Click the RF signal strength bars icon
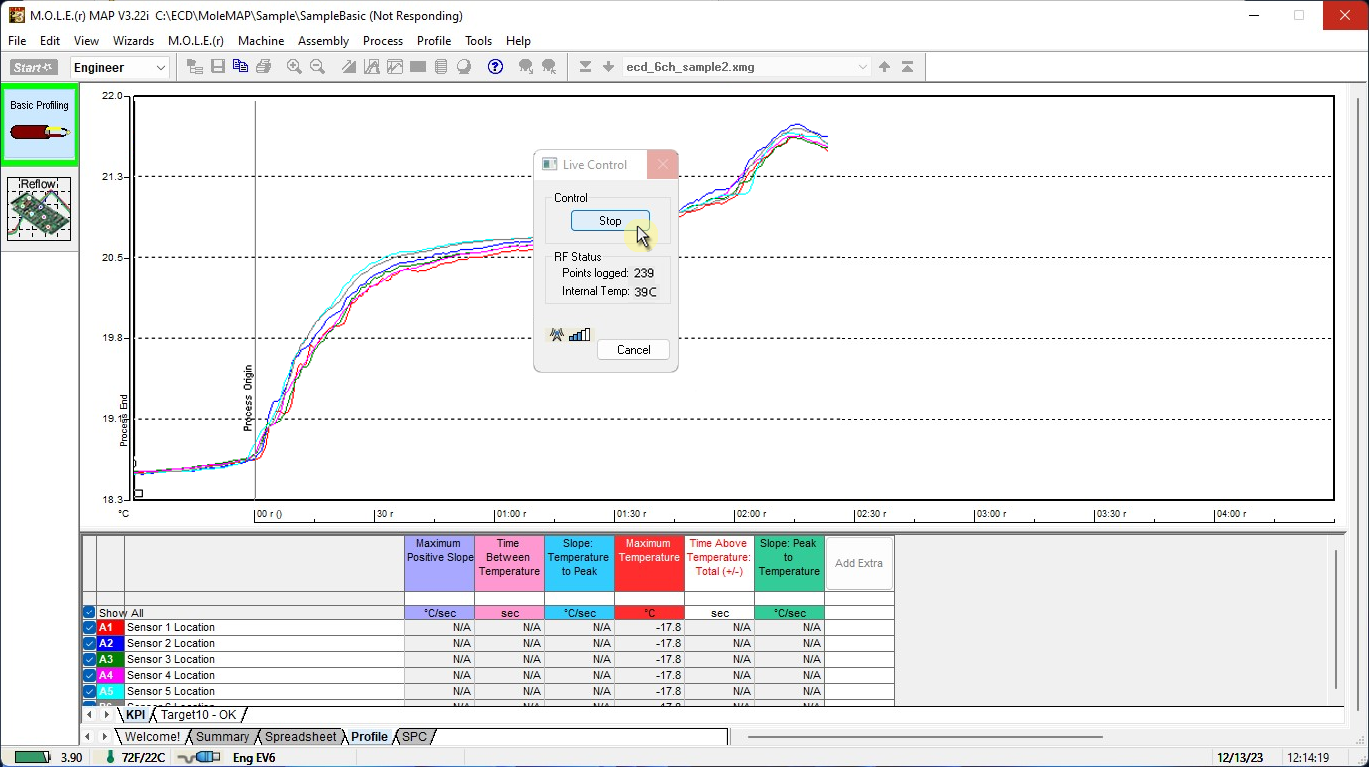 (579, 334)
